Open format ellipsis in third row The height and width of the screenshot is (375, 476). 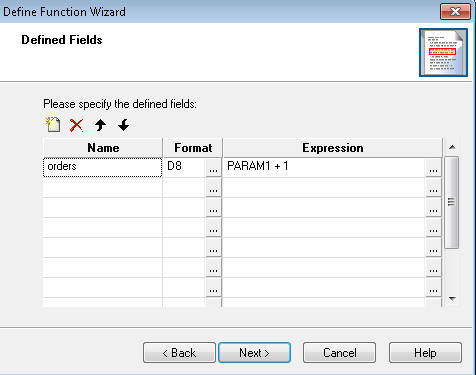(213, 208)
